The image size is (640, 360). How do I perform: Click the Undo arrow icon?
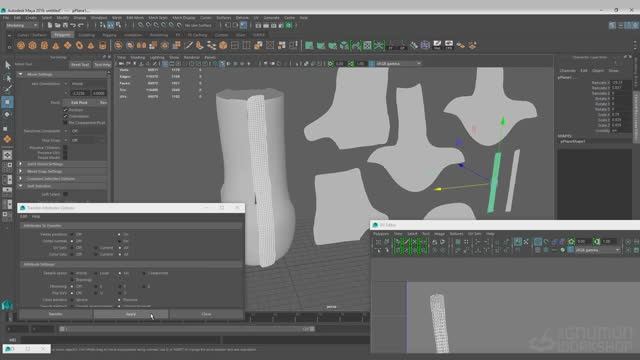click(73, 25)
